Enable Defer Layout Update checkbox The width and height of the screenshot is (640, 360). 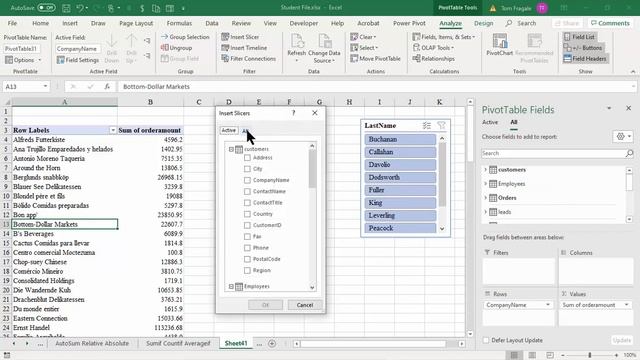coord(486,340)
